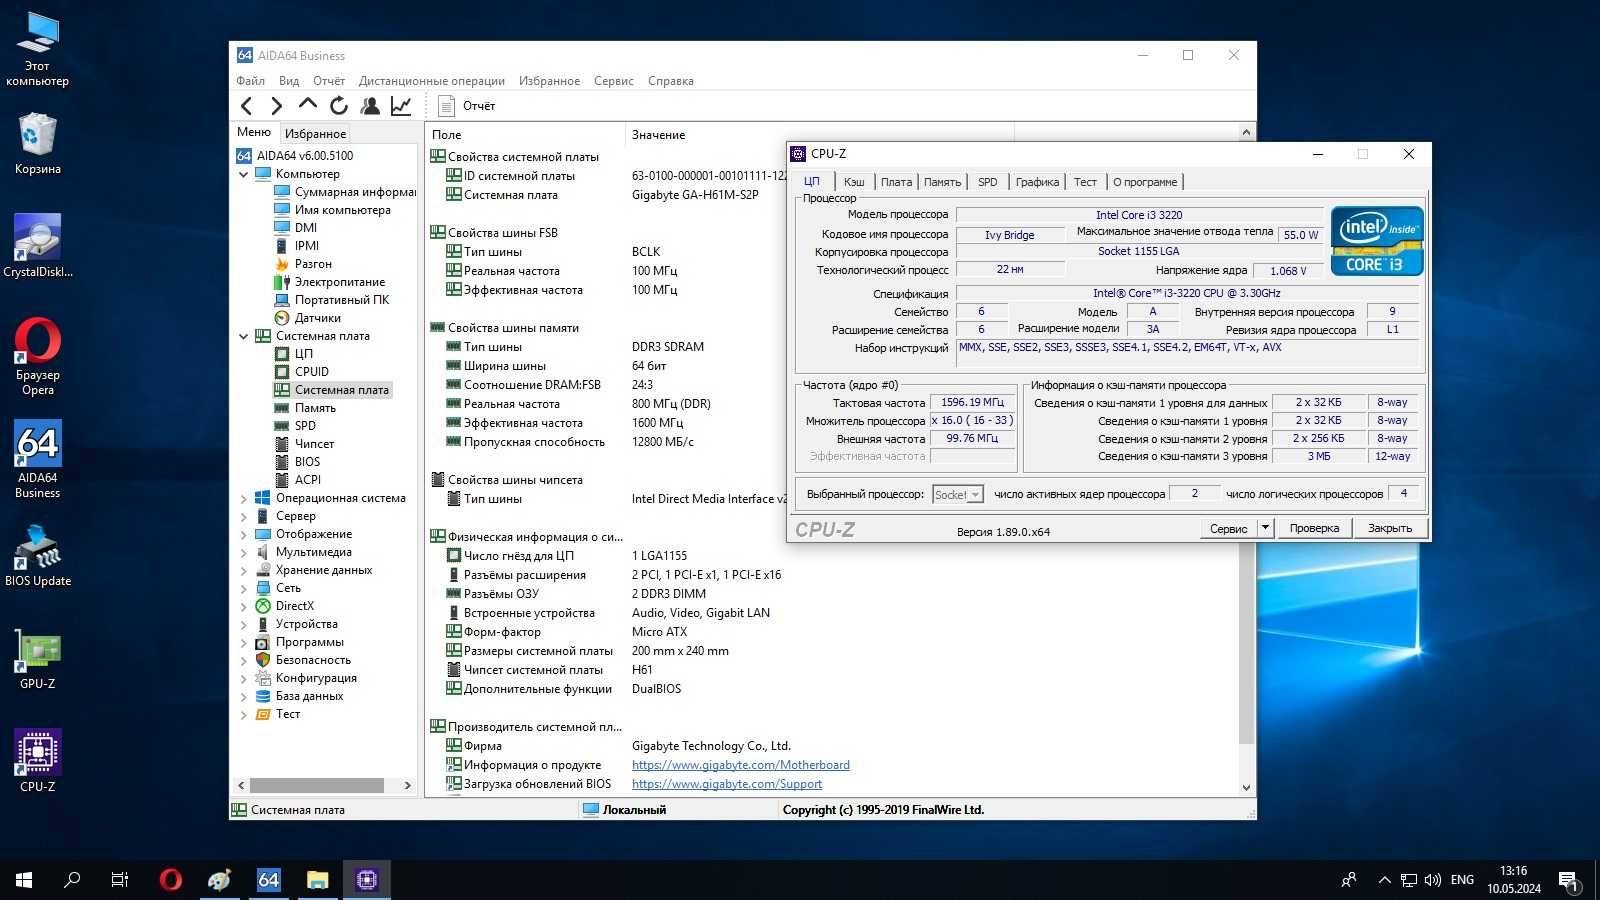Click the AIDA64 Back navigation arrow
This screenshot has width=1600, height=900.
(247, 106)
